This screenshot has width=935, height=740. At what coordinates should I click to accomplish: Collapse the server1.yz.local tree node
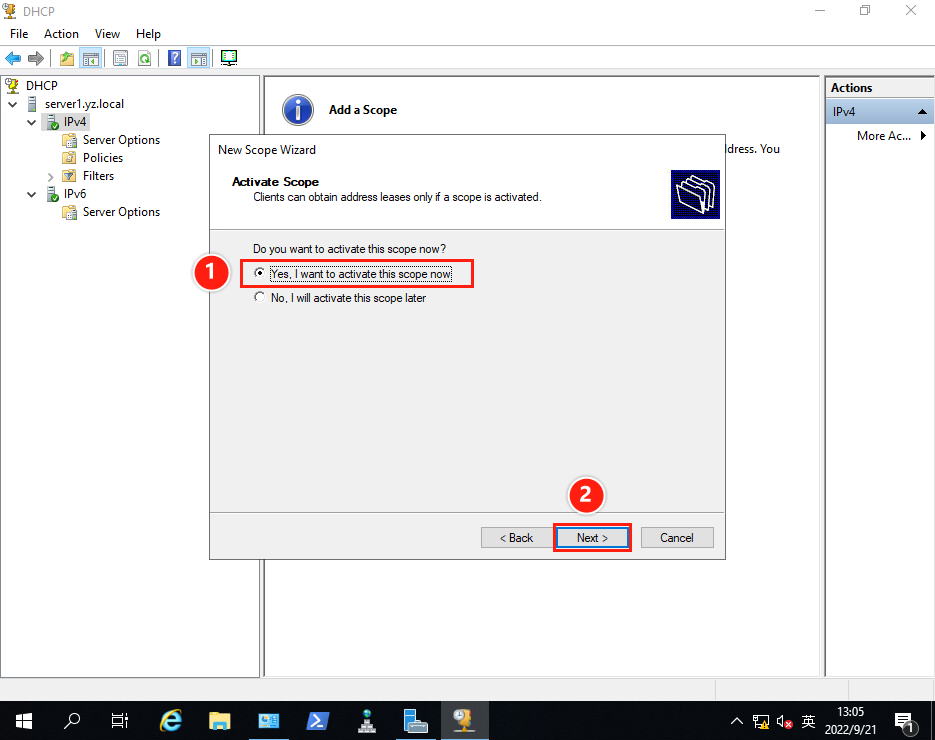(x=13, y=104)
